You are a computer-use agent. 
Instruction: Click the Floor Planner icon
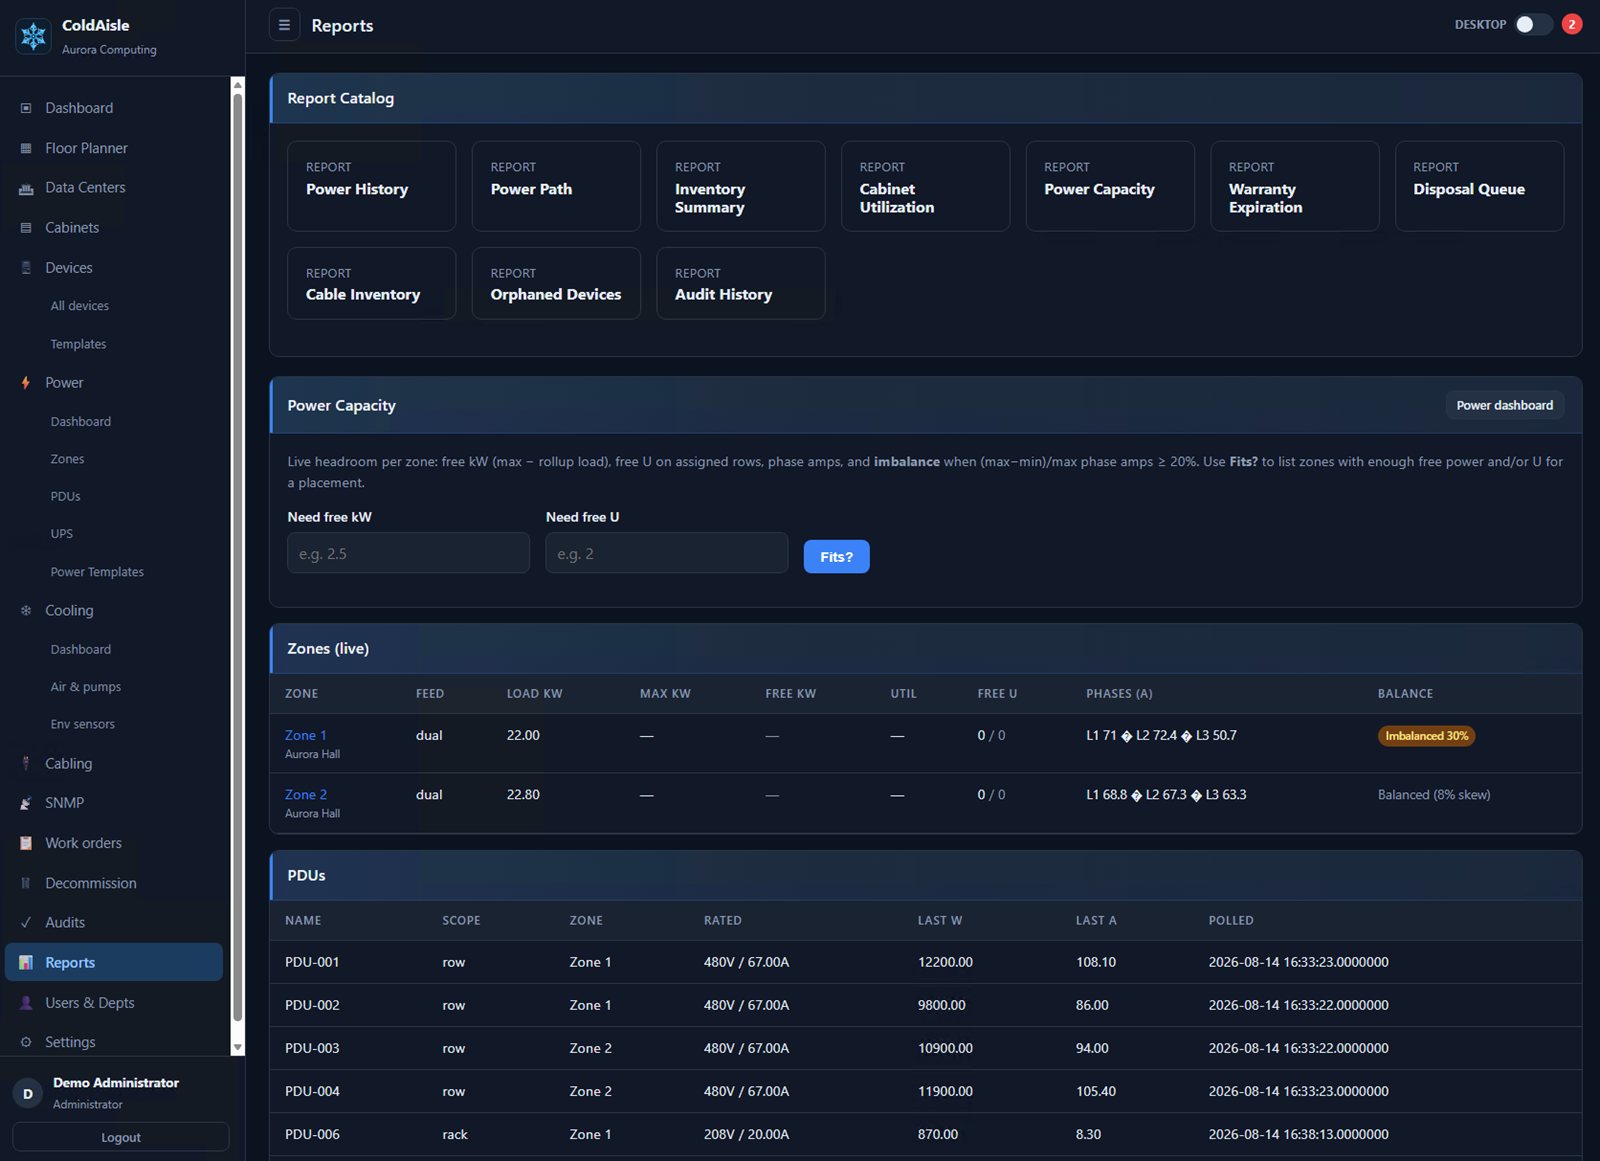click(x=26, y=148)
